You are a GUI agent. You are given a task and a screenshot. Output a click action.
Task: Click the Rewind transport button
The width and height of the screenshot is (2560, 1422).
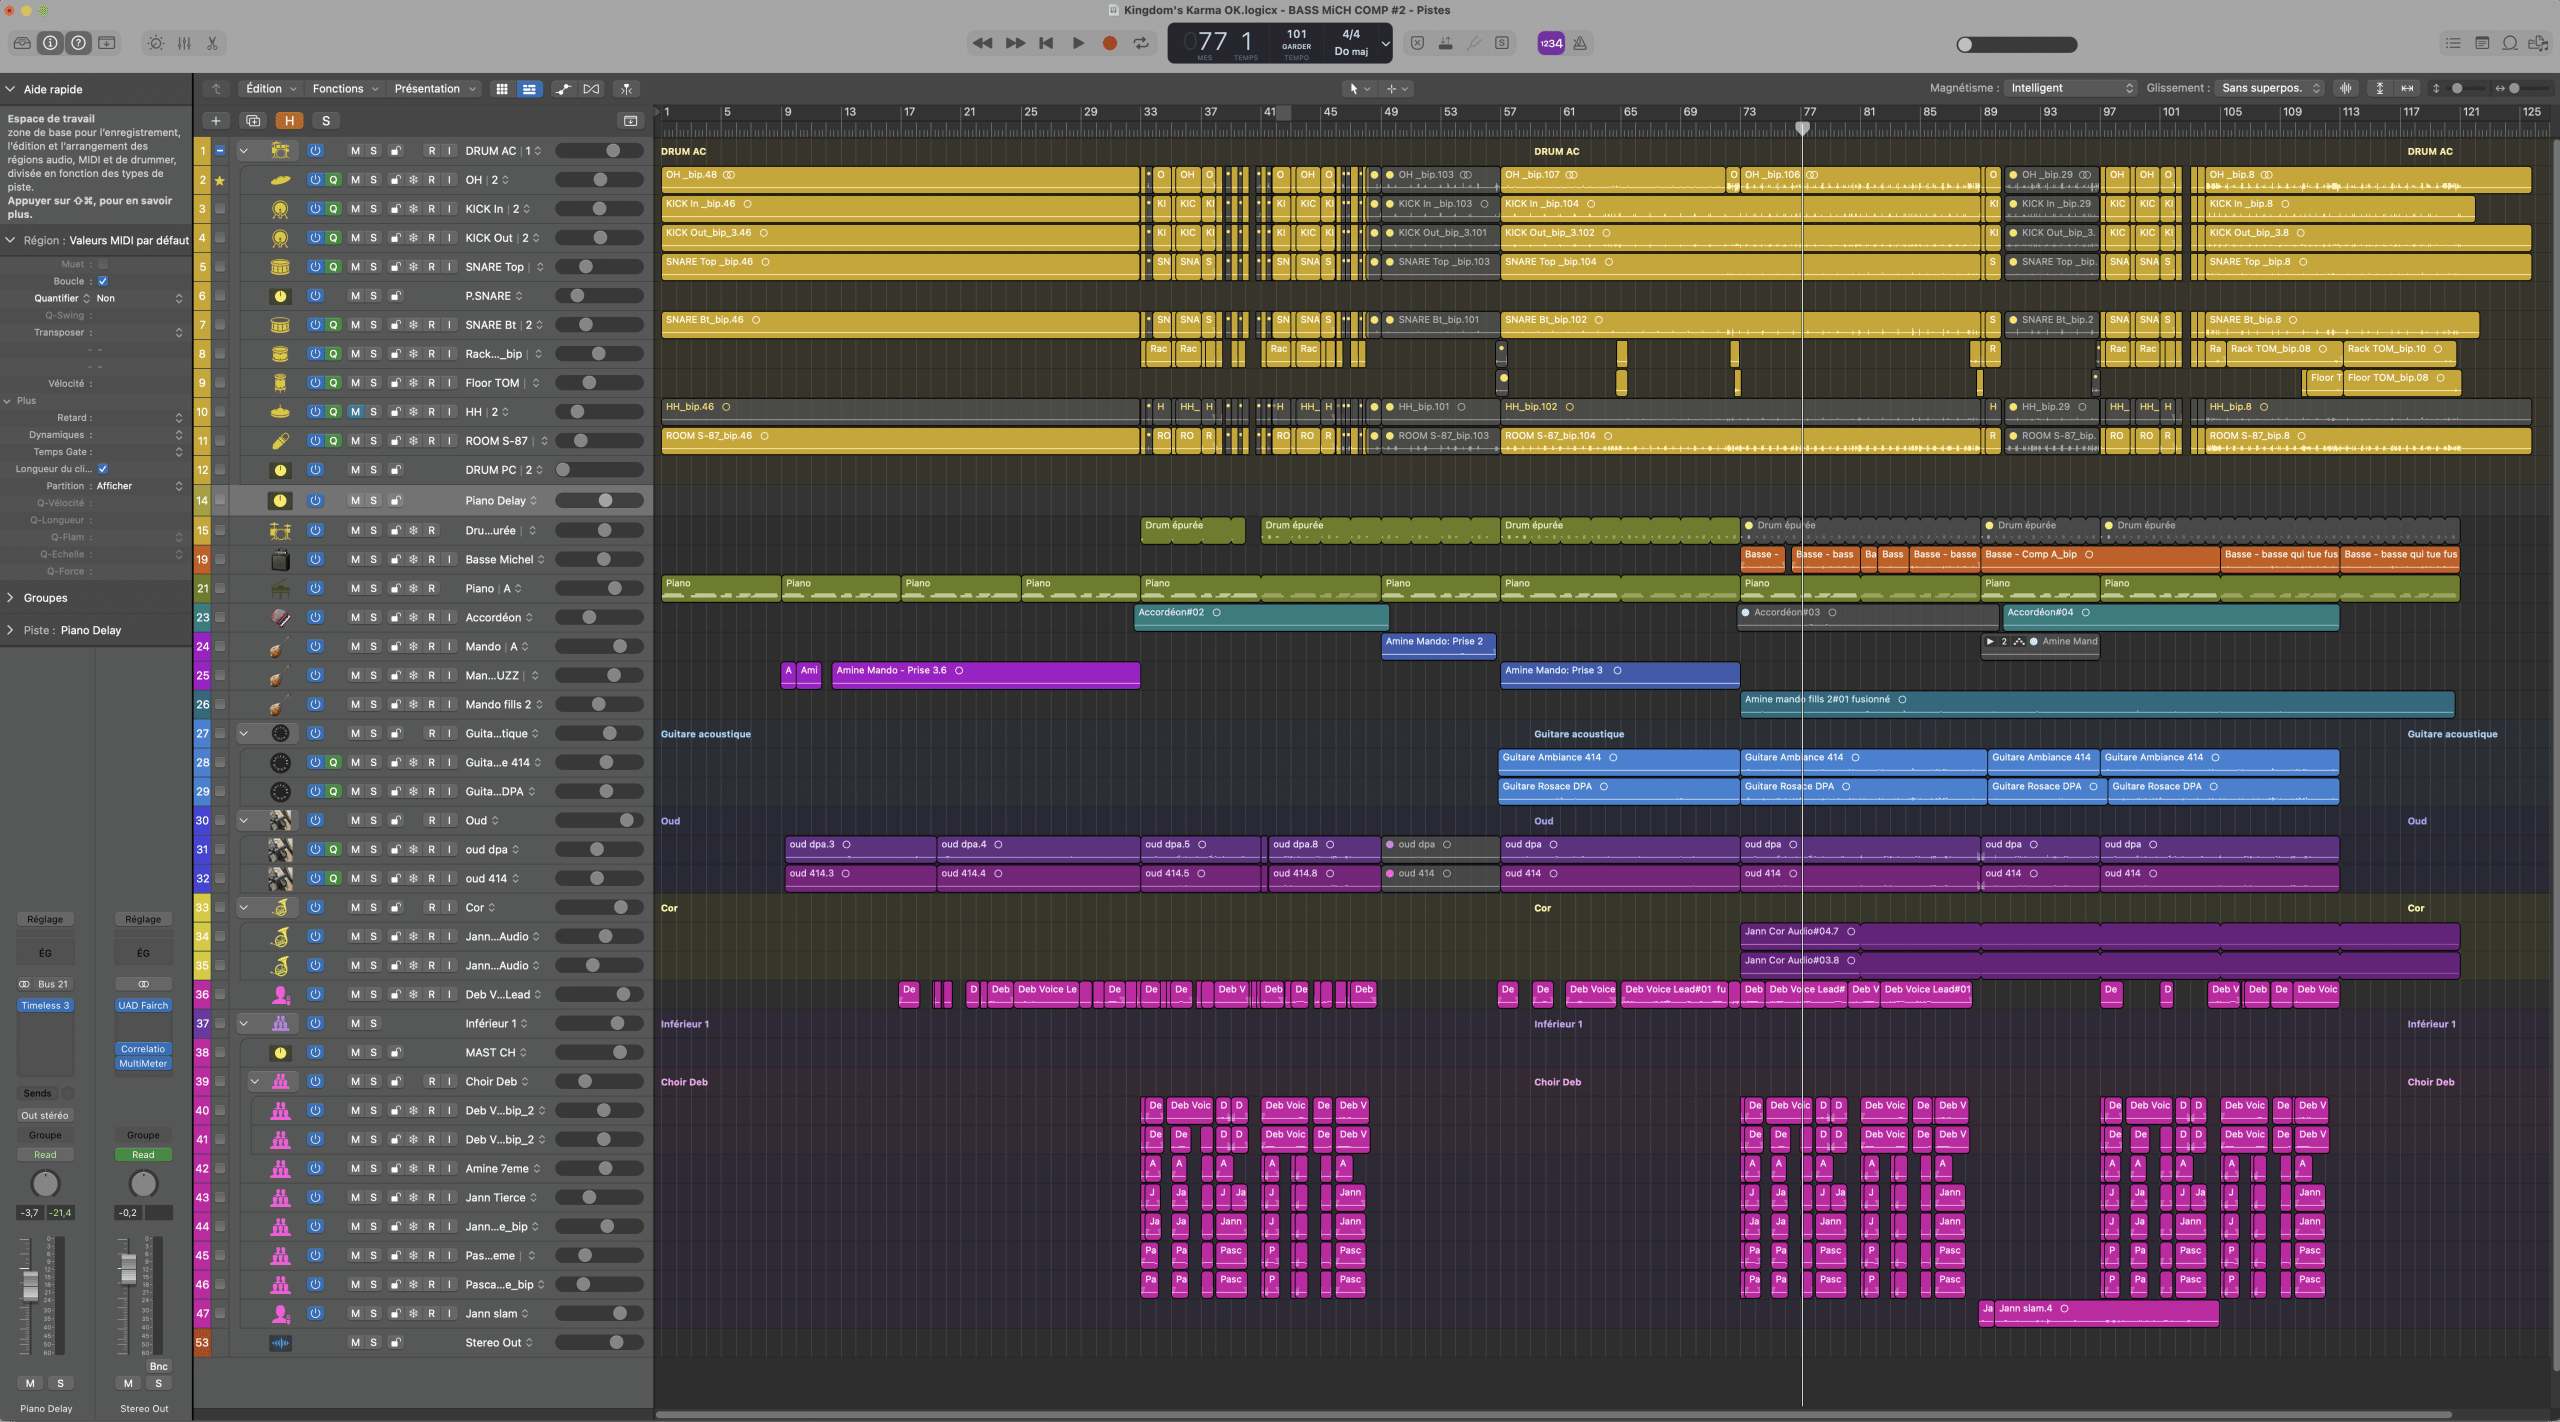(982, 43)
